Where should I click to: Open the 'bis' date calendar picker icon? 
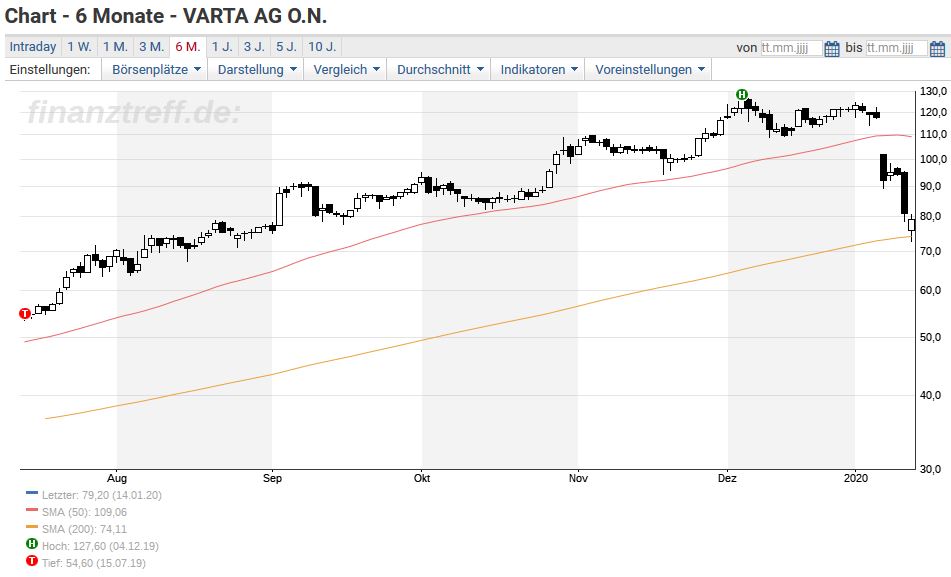point(937,48)
